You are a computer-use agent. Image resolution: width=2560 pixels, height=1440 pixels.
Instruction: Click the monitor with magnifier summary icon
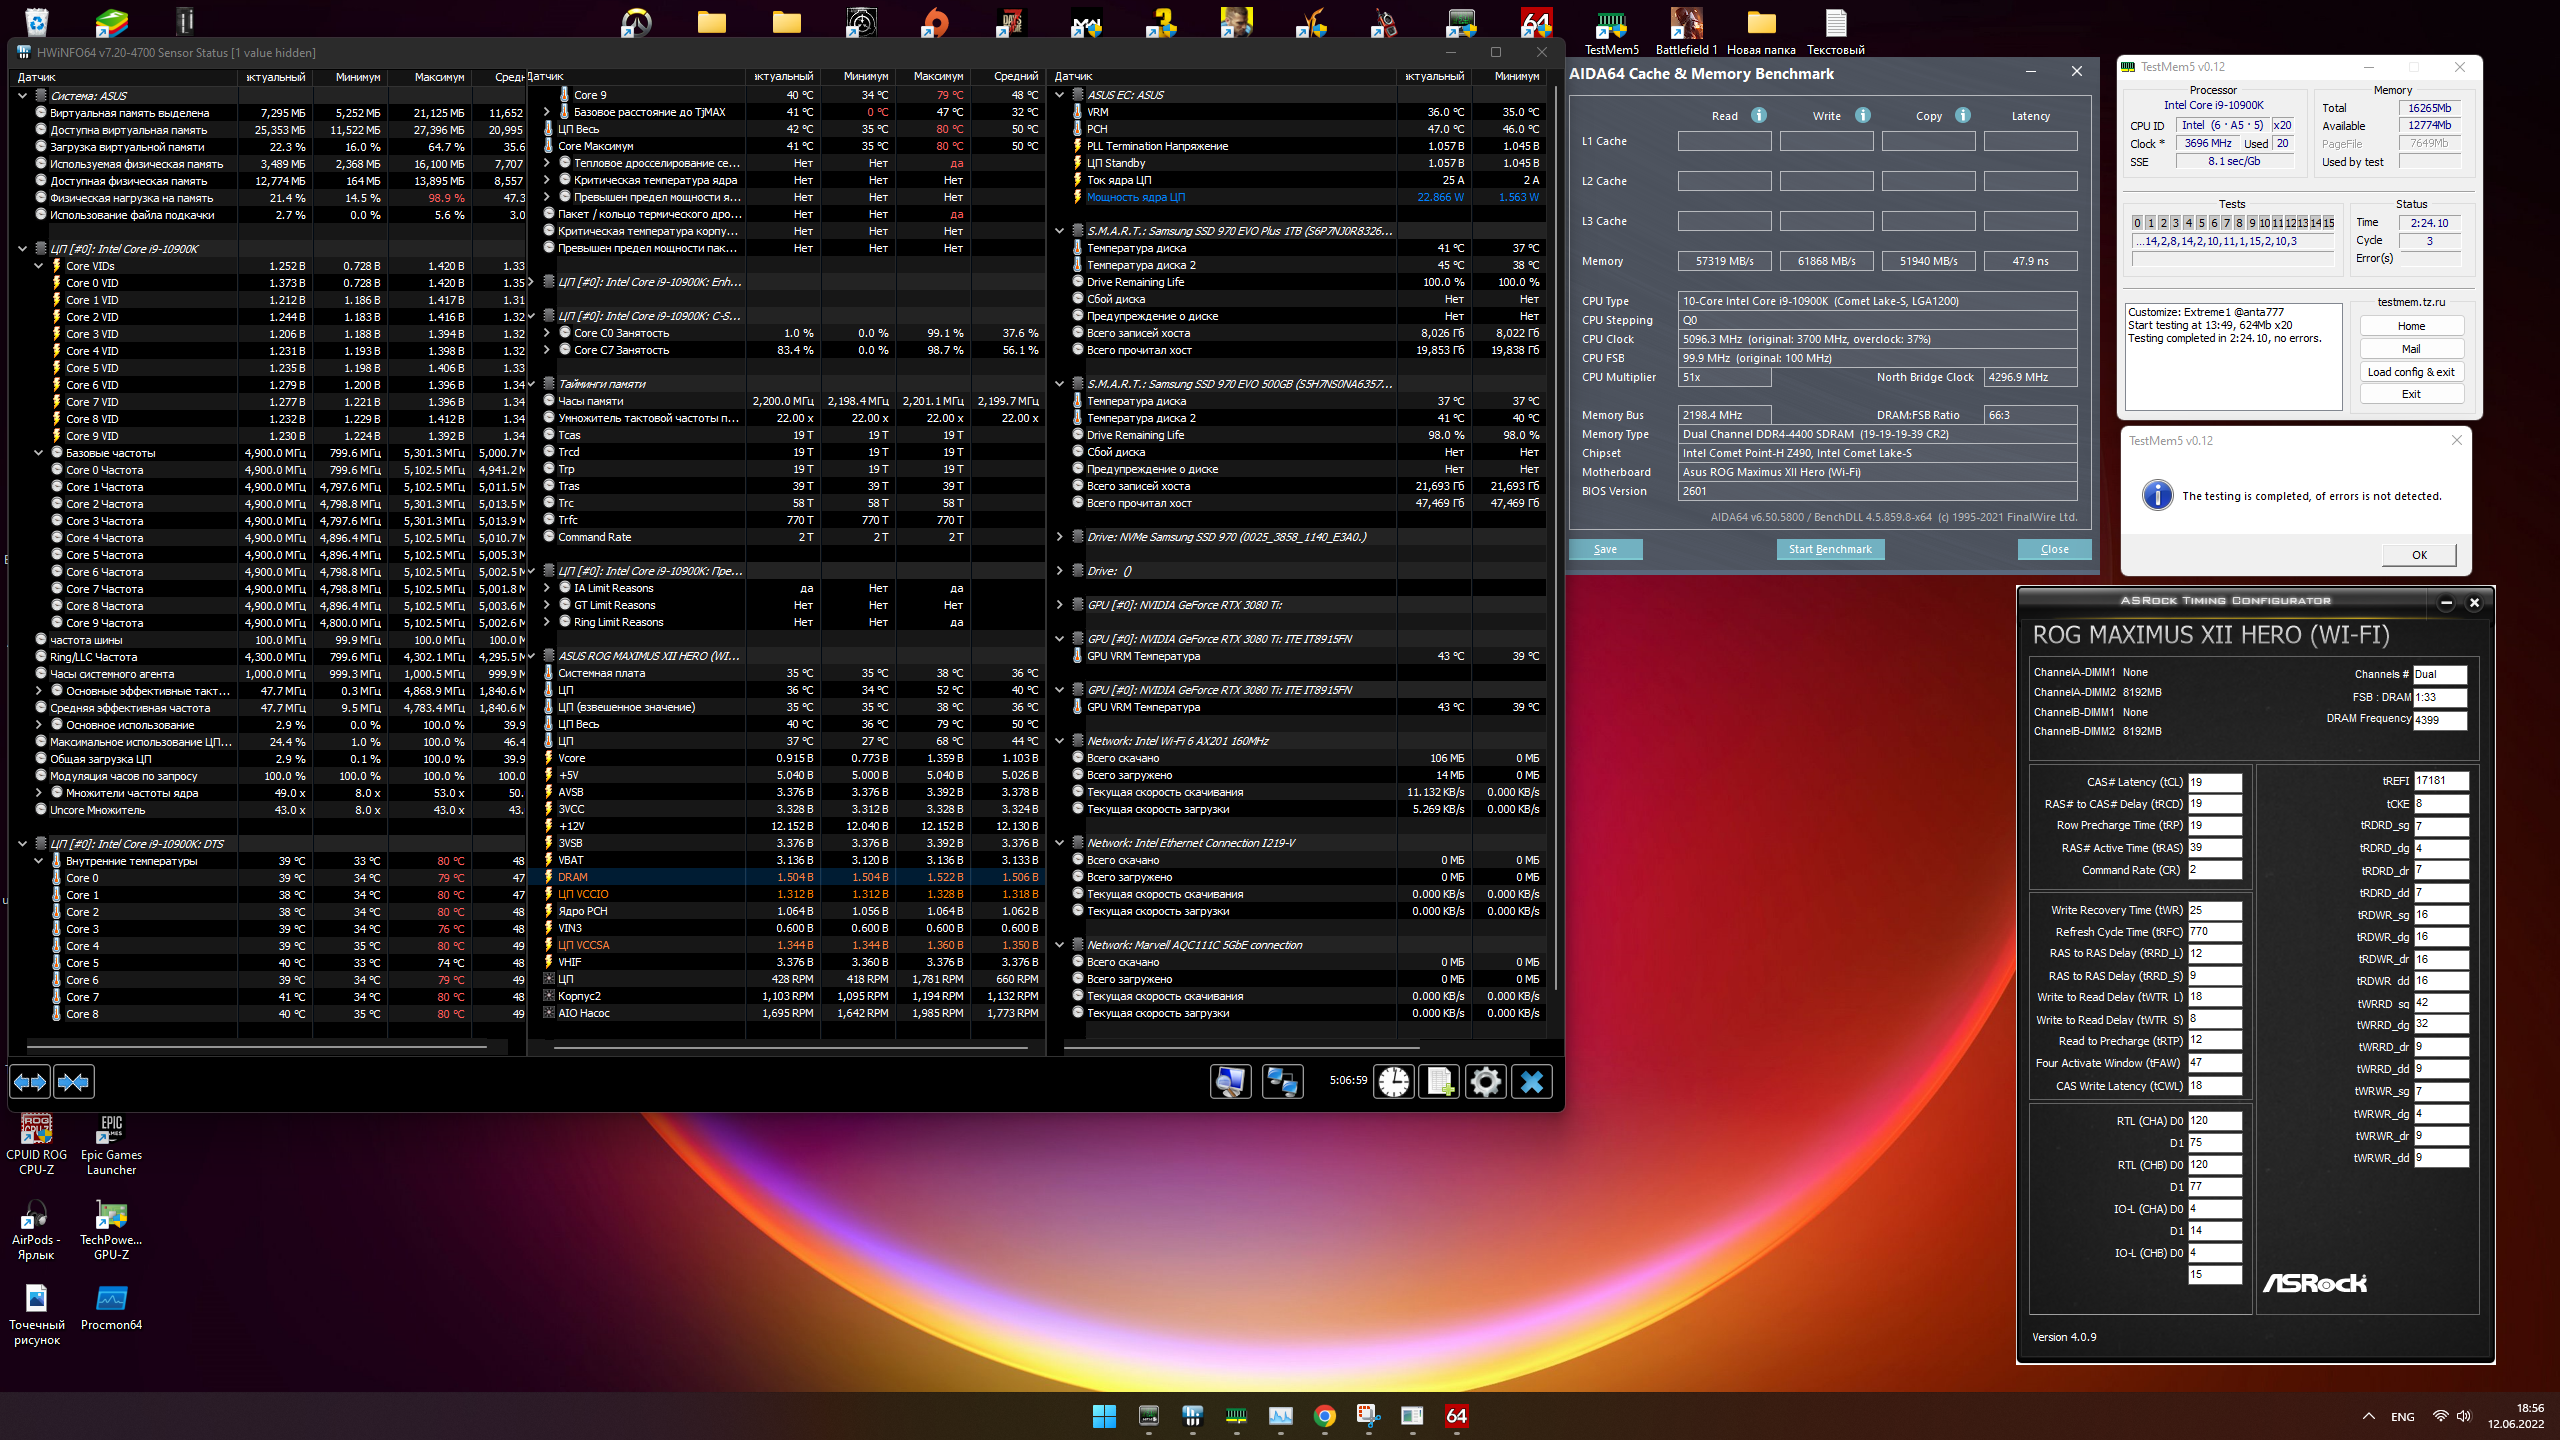click(x=1230, y=1081)
